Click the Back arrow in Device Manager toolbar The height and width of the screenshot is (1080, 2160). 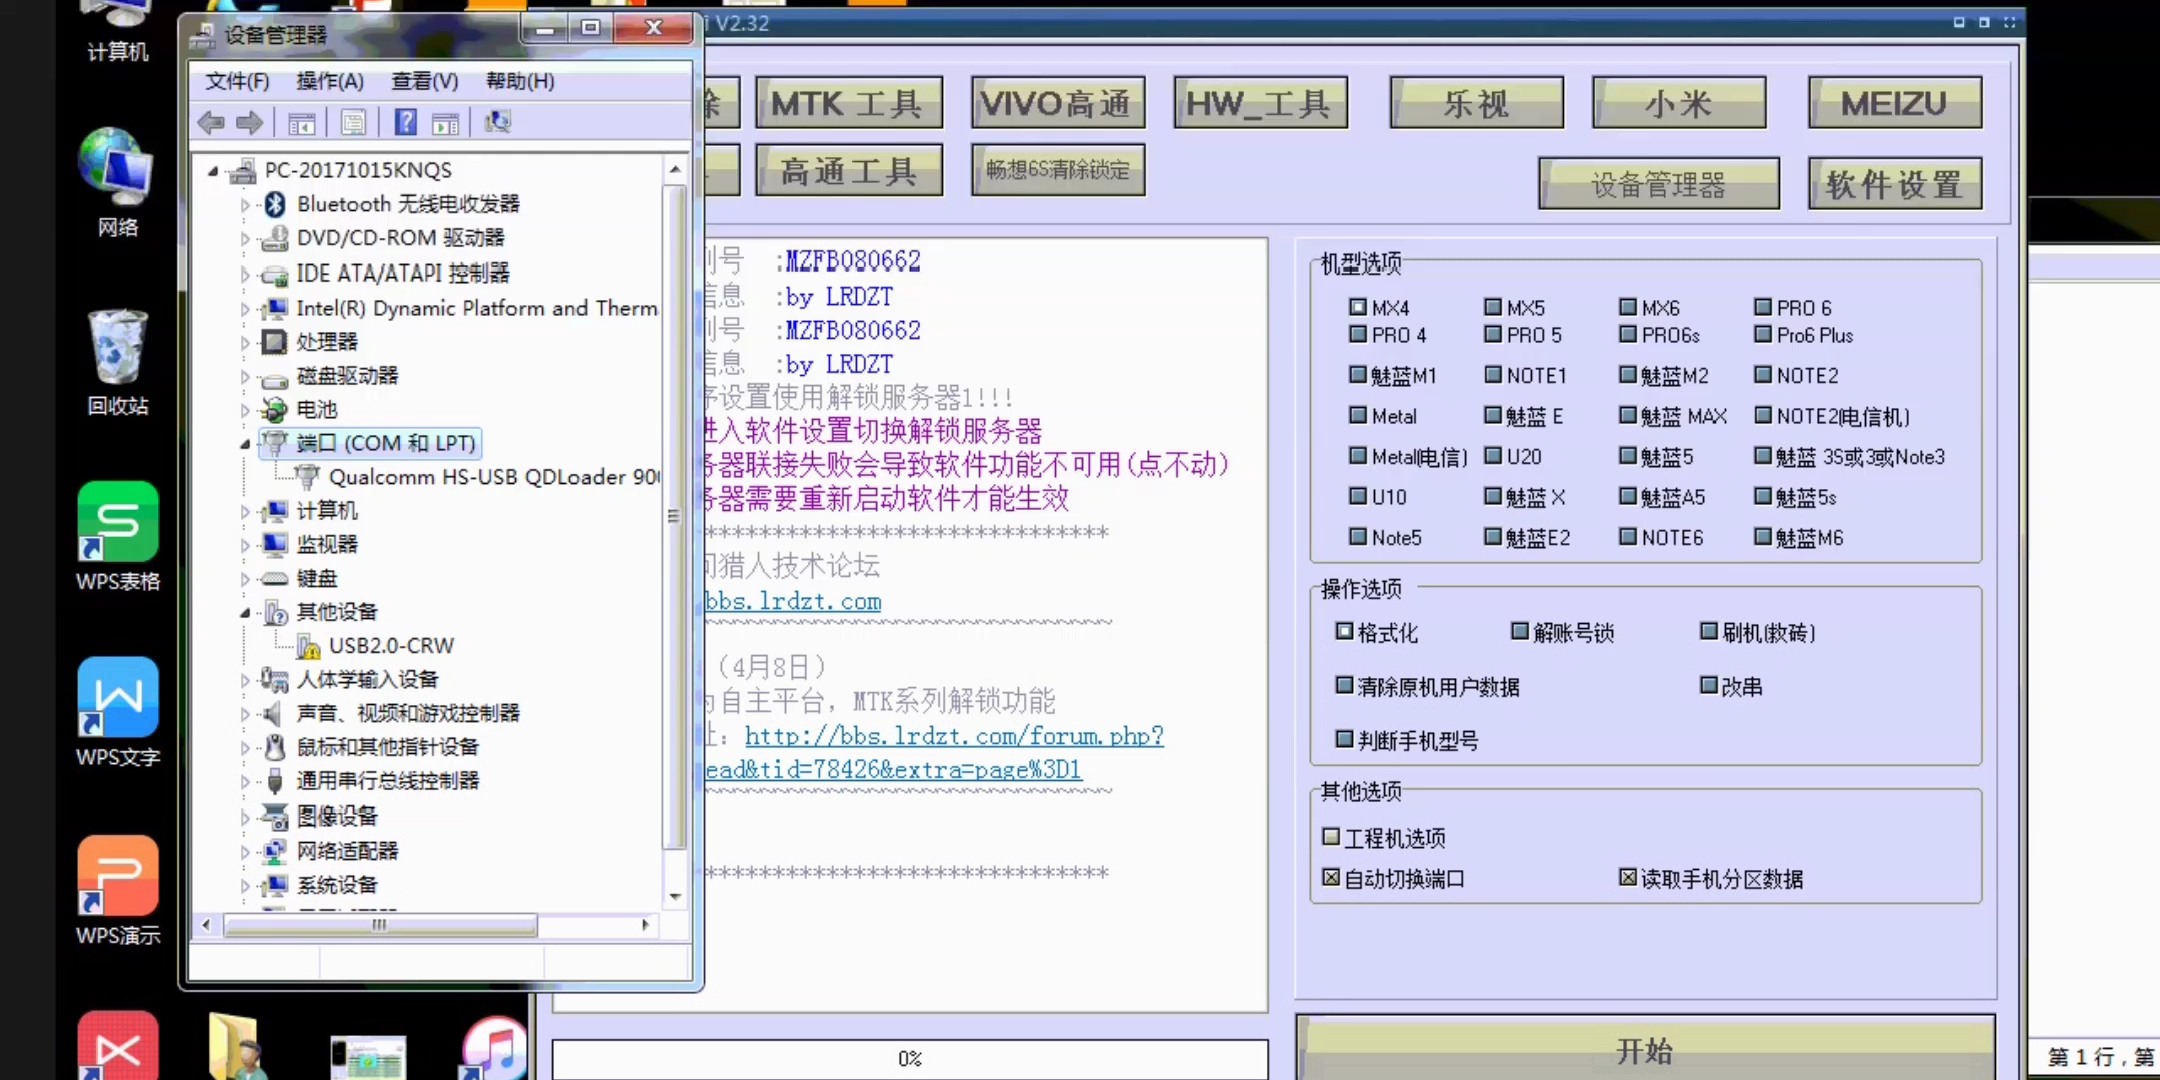click(211, 122)
